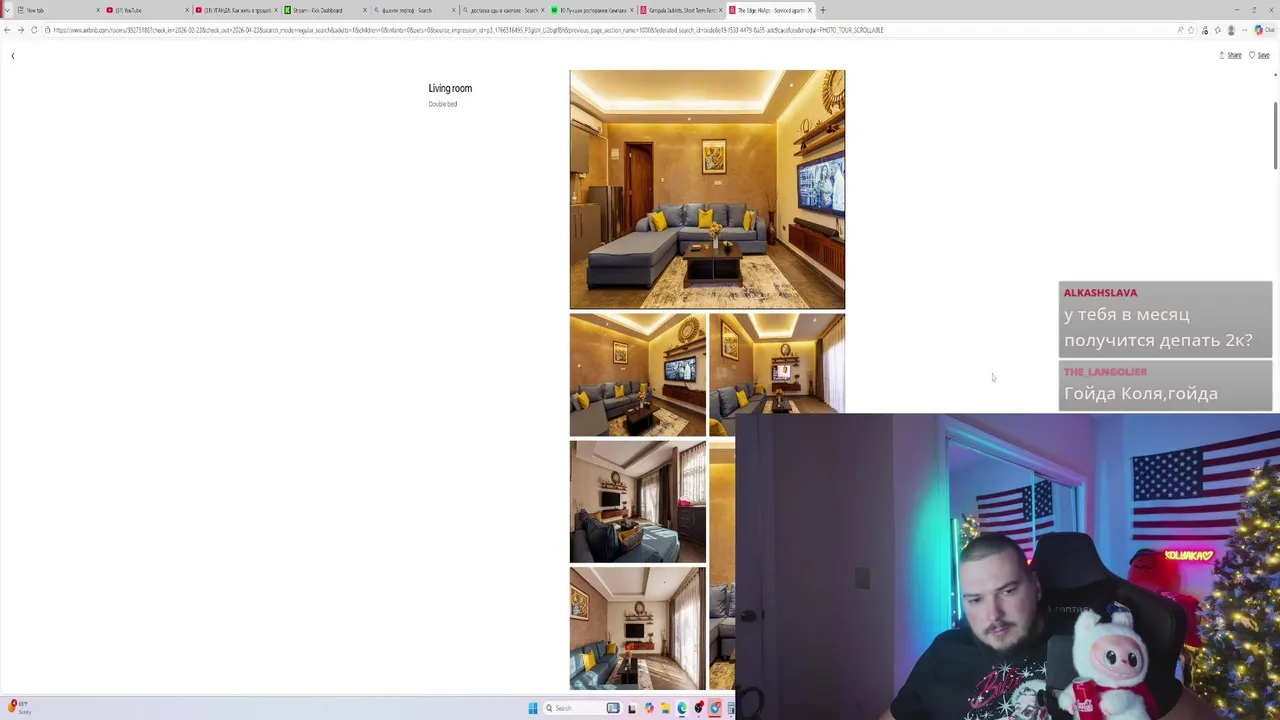Open the browser extensions icon
Screen dimensions: 1280x720
[x=1205, y=30]
